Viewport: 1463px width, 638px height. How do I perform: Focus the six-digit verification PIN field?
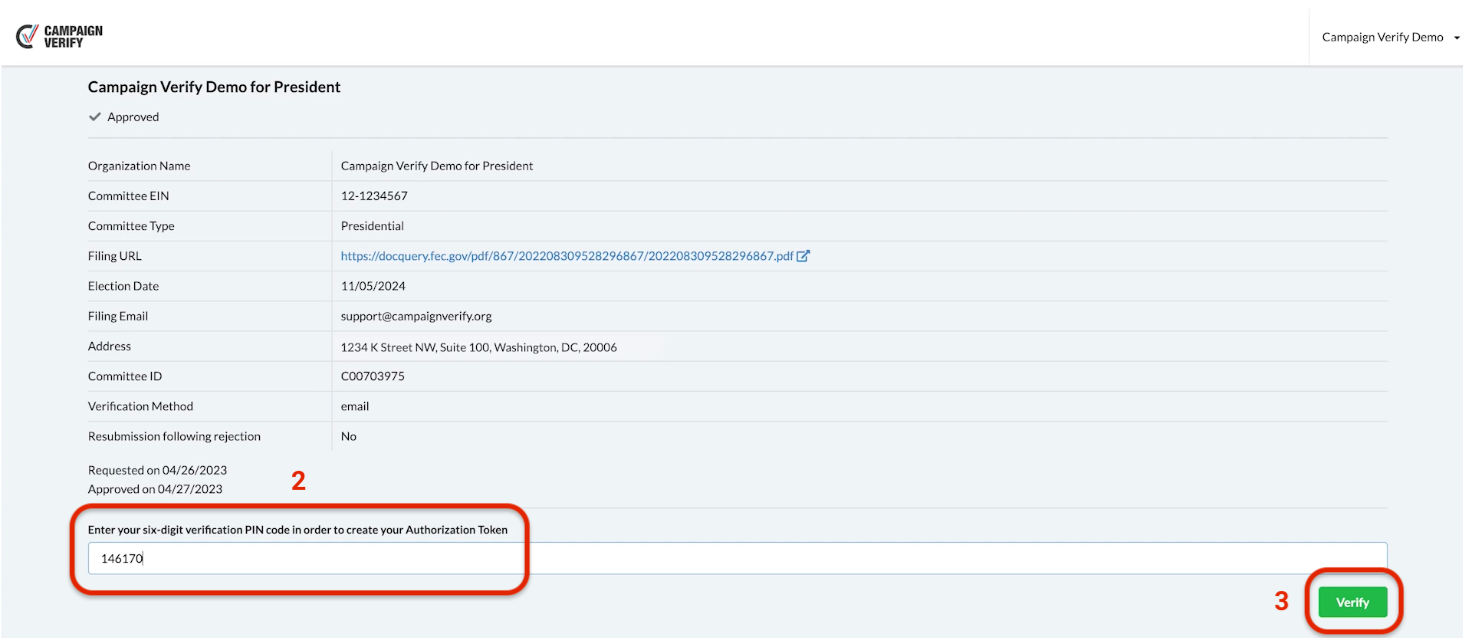(737, 558)
